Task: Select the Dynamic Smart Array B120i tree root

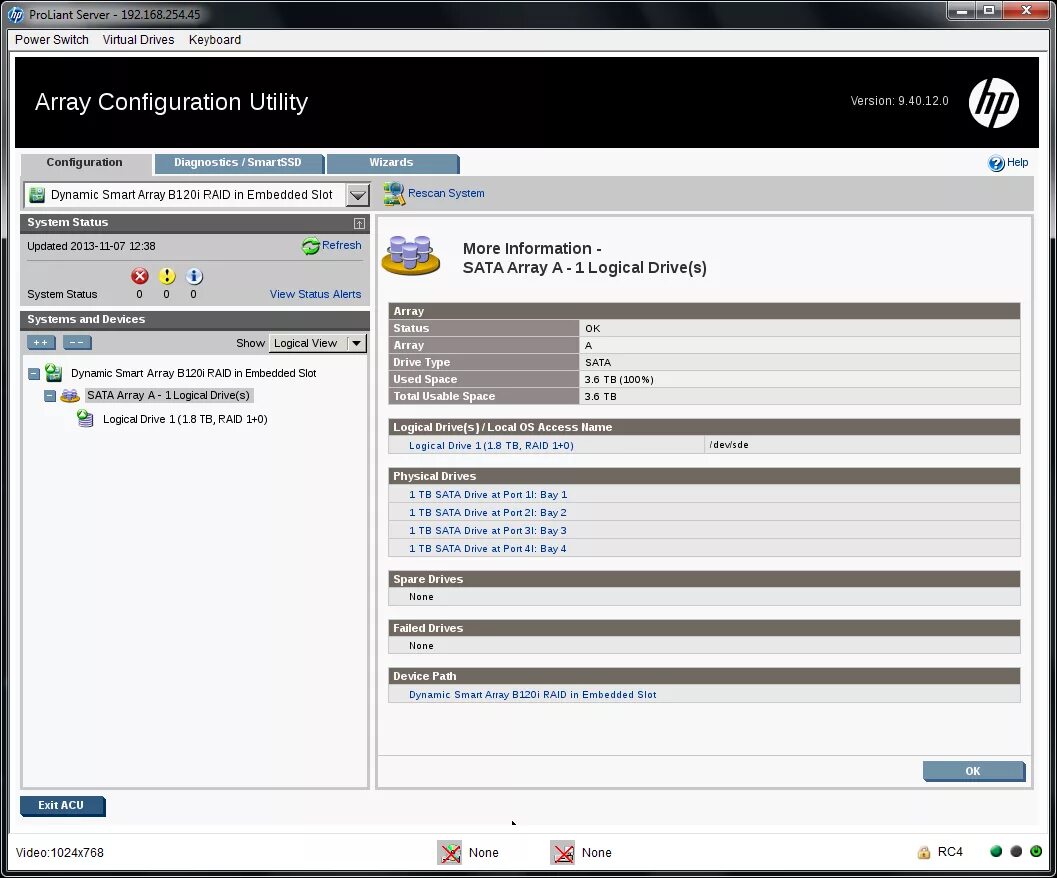Action: click(193, 373)
